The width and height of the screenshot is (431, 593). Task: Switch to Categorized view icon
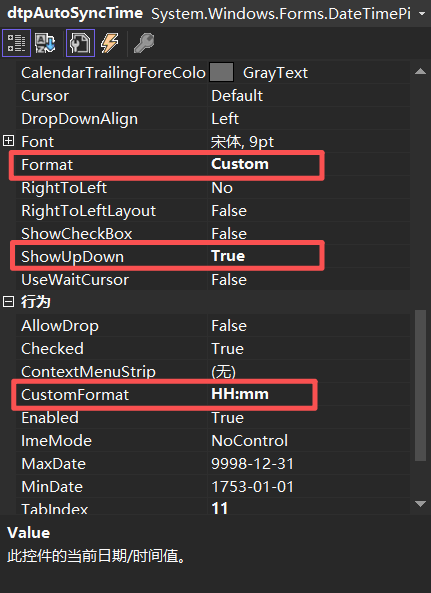click(x=16, y=43)
